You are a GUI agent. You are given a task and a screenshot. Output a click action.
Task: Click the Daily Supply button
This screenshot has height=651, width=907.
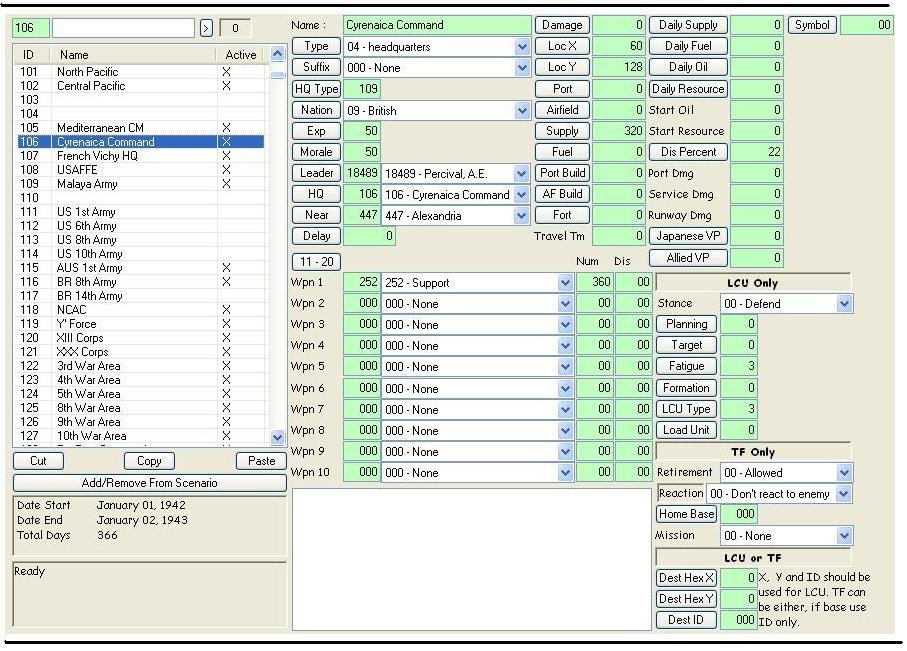(688, 25)
